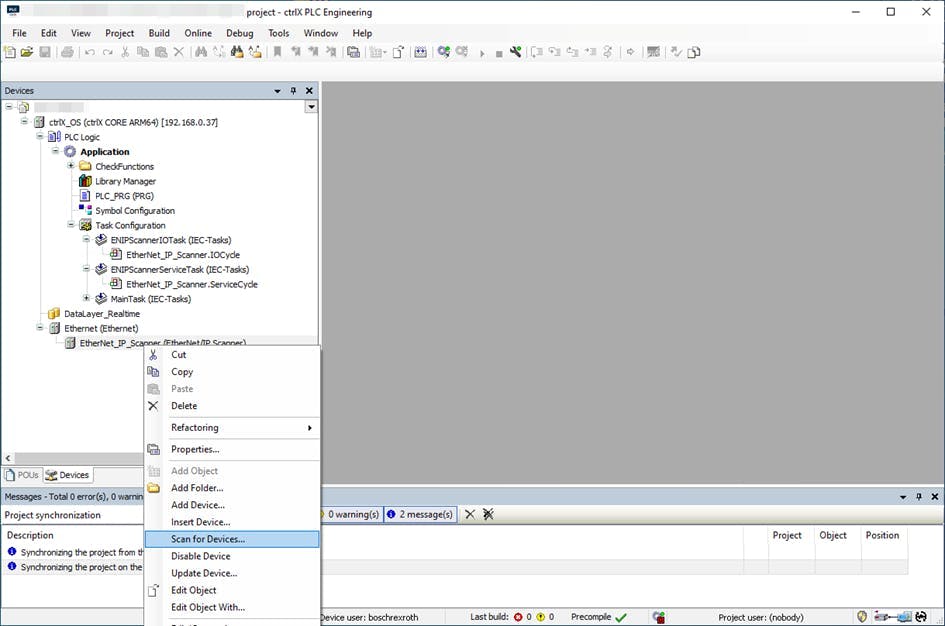Viewport: 945px width, 626px height.
Task: Click the Open Project folder toolbar icon
Action: (27, 52)
